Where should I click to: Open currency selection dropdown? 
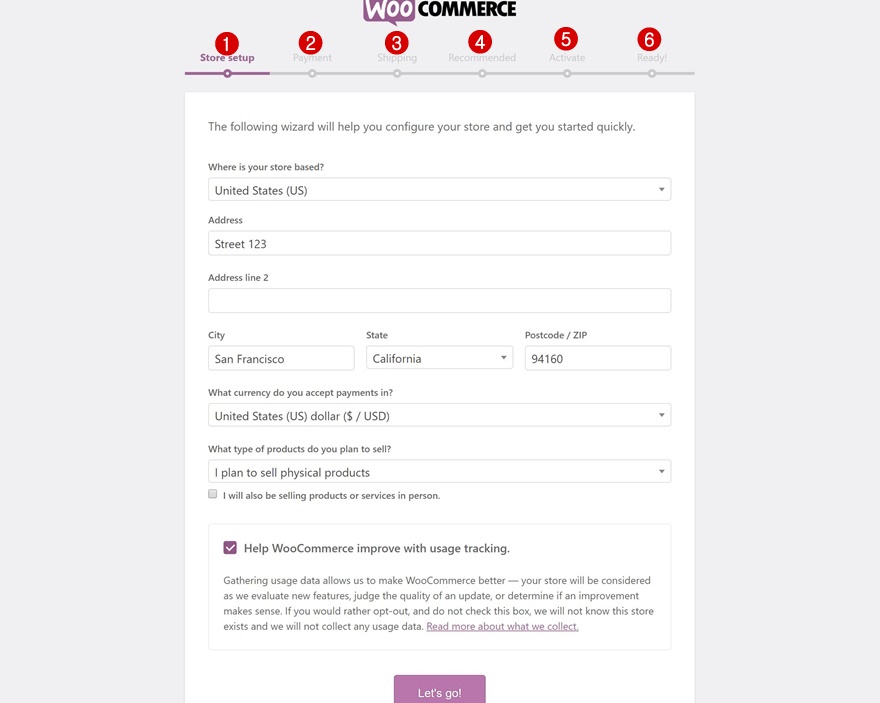point(439,416)
